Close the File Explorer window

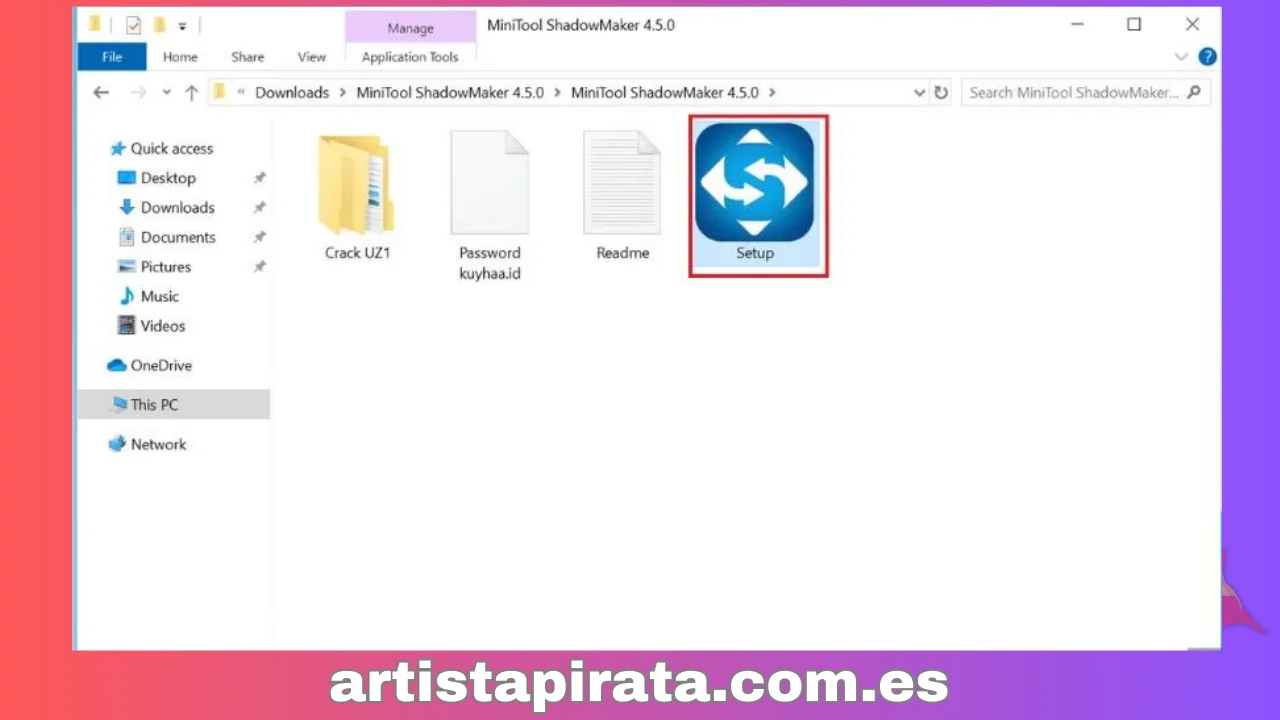(1192, 25)
